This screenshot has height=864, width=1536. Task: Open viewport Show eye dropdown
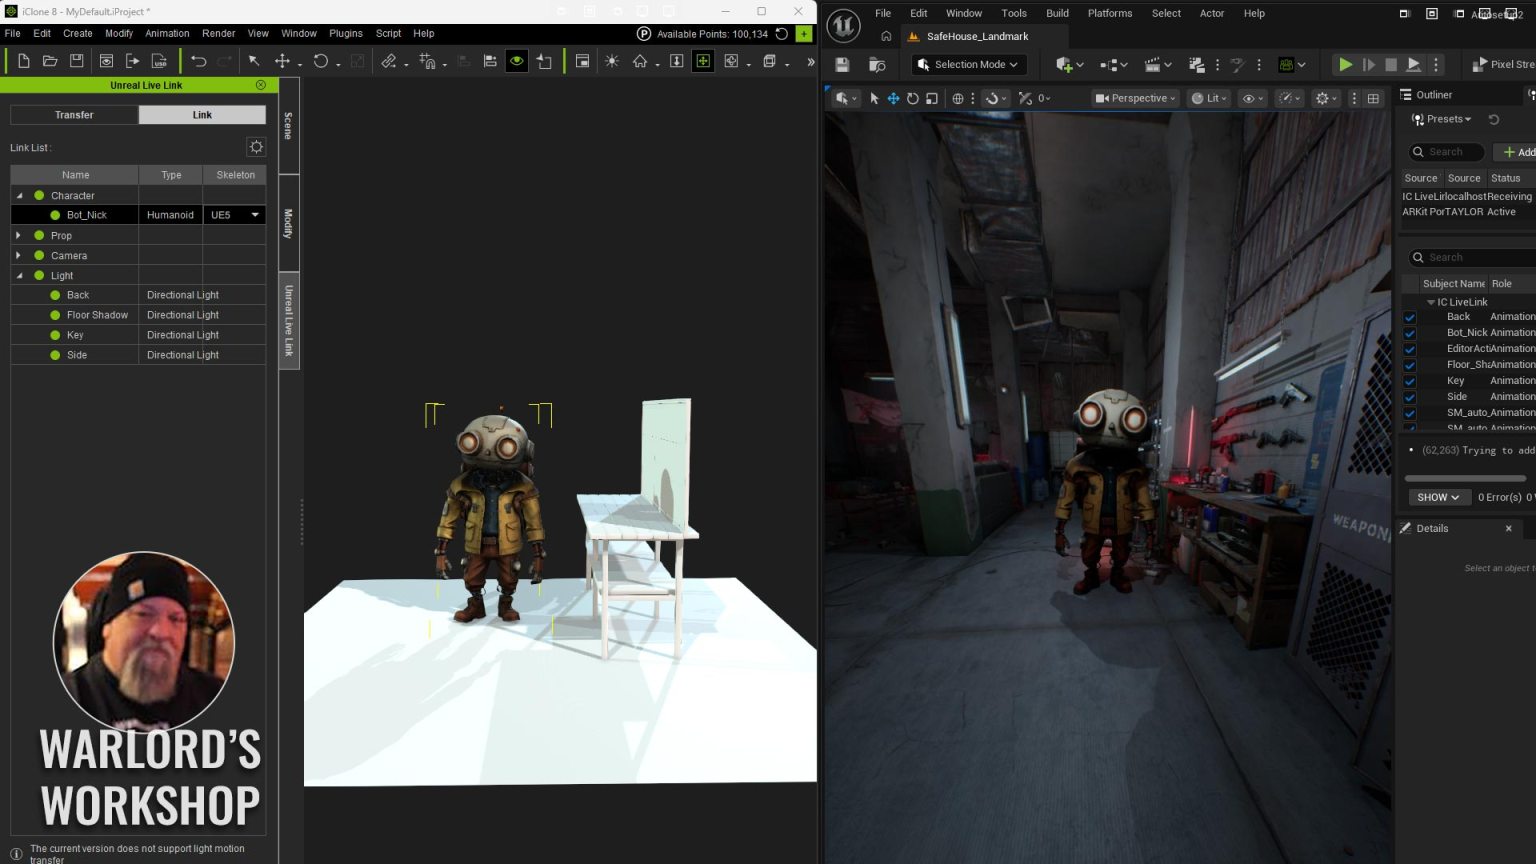tap(1252, 98)
